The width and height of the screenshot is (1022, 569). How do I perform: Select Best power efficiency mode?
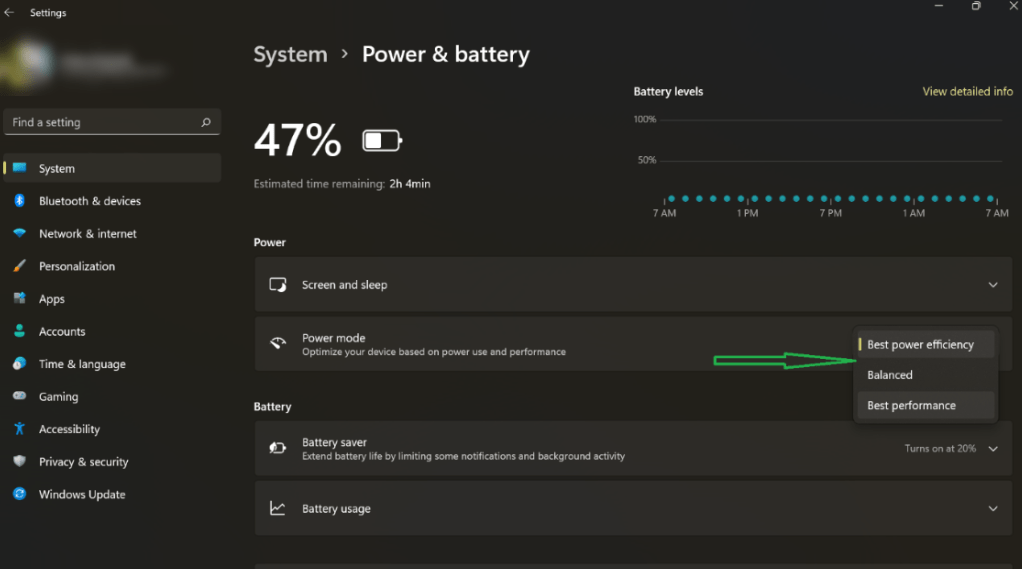point(920,345)
